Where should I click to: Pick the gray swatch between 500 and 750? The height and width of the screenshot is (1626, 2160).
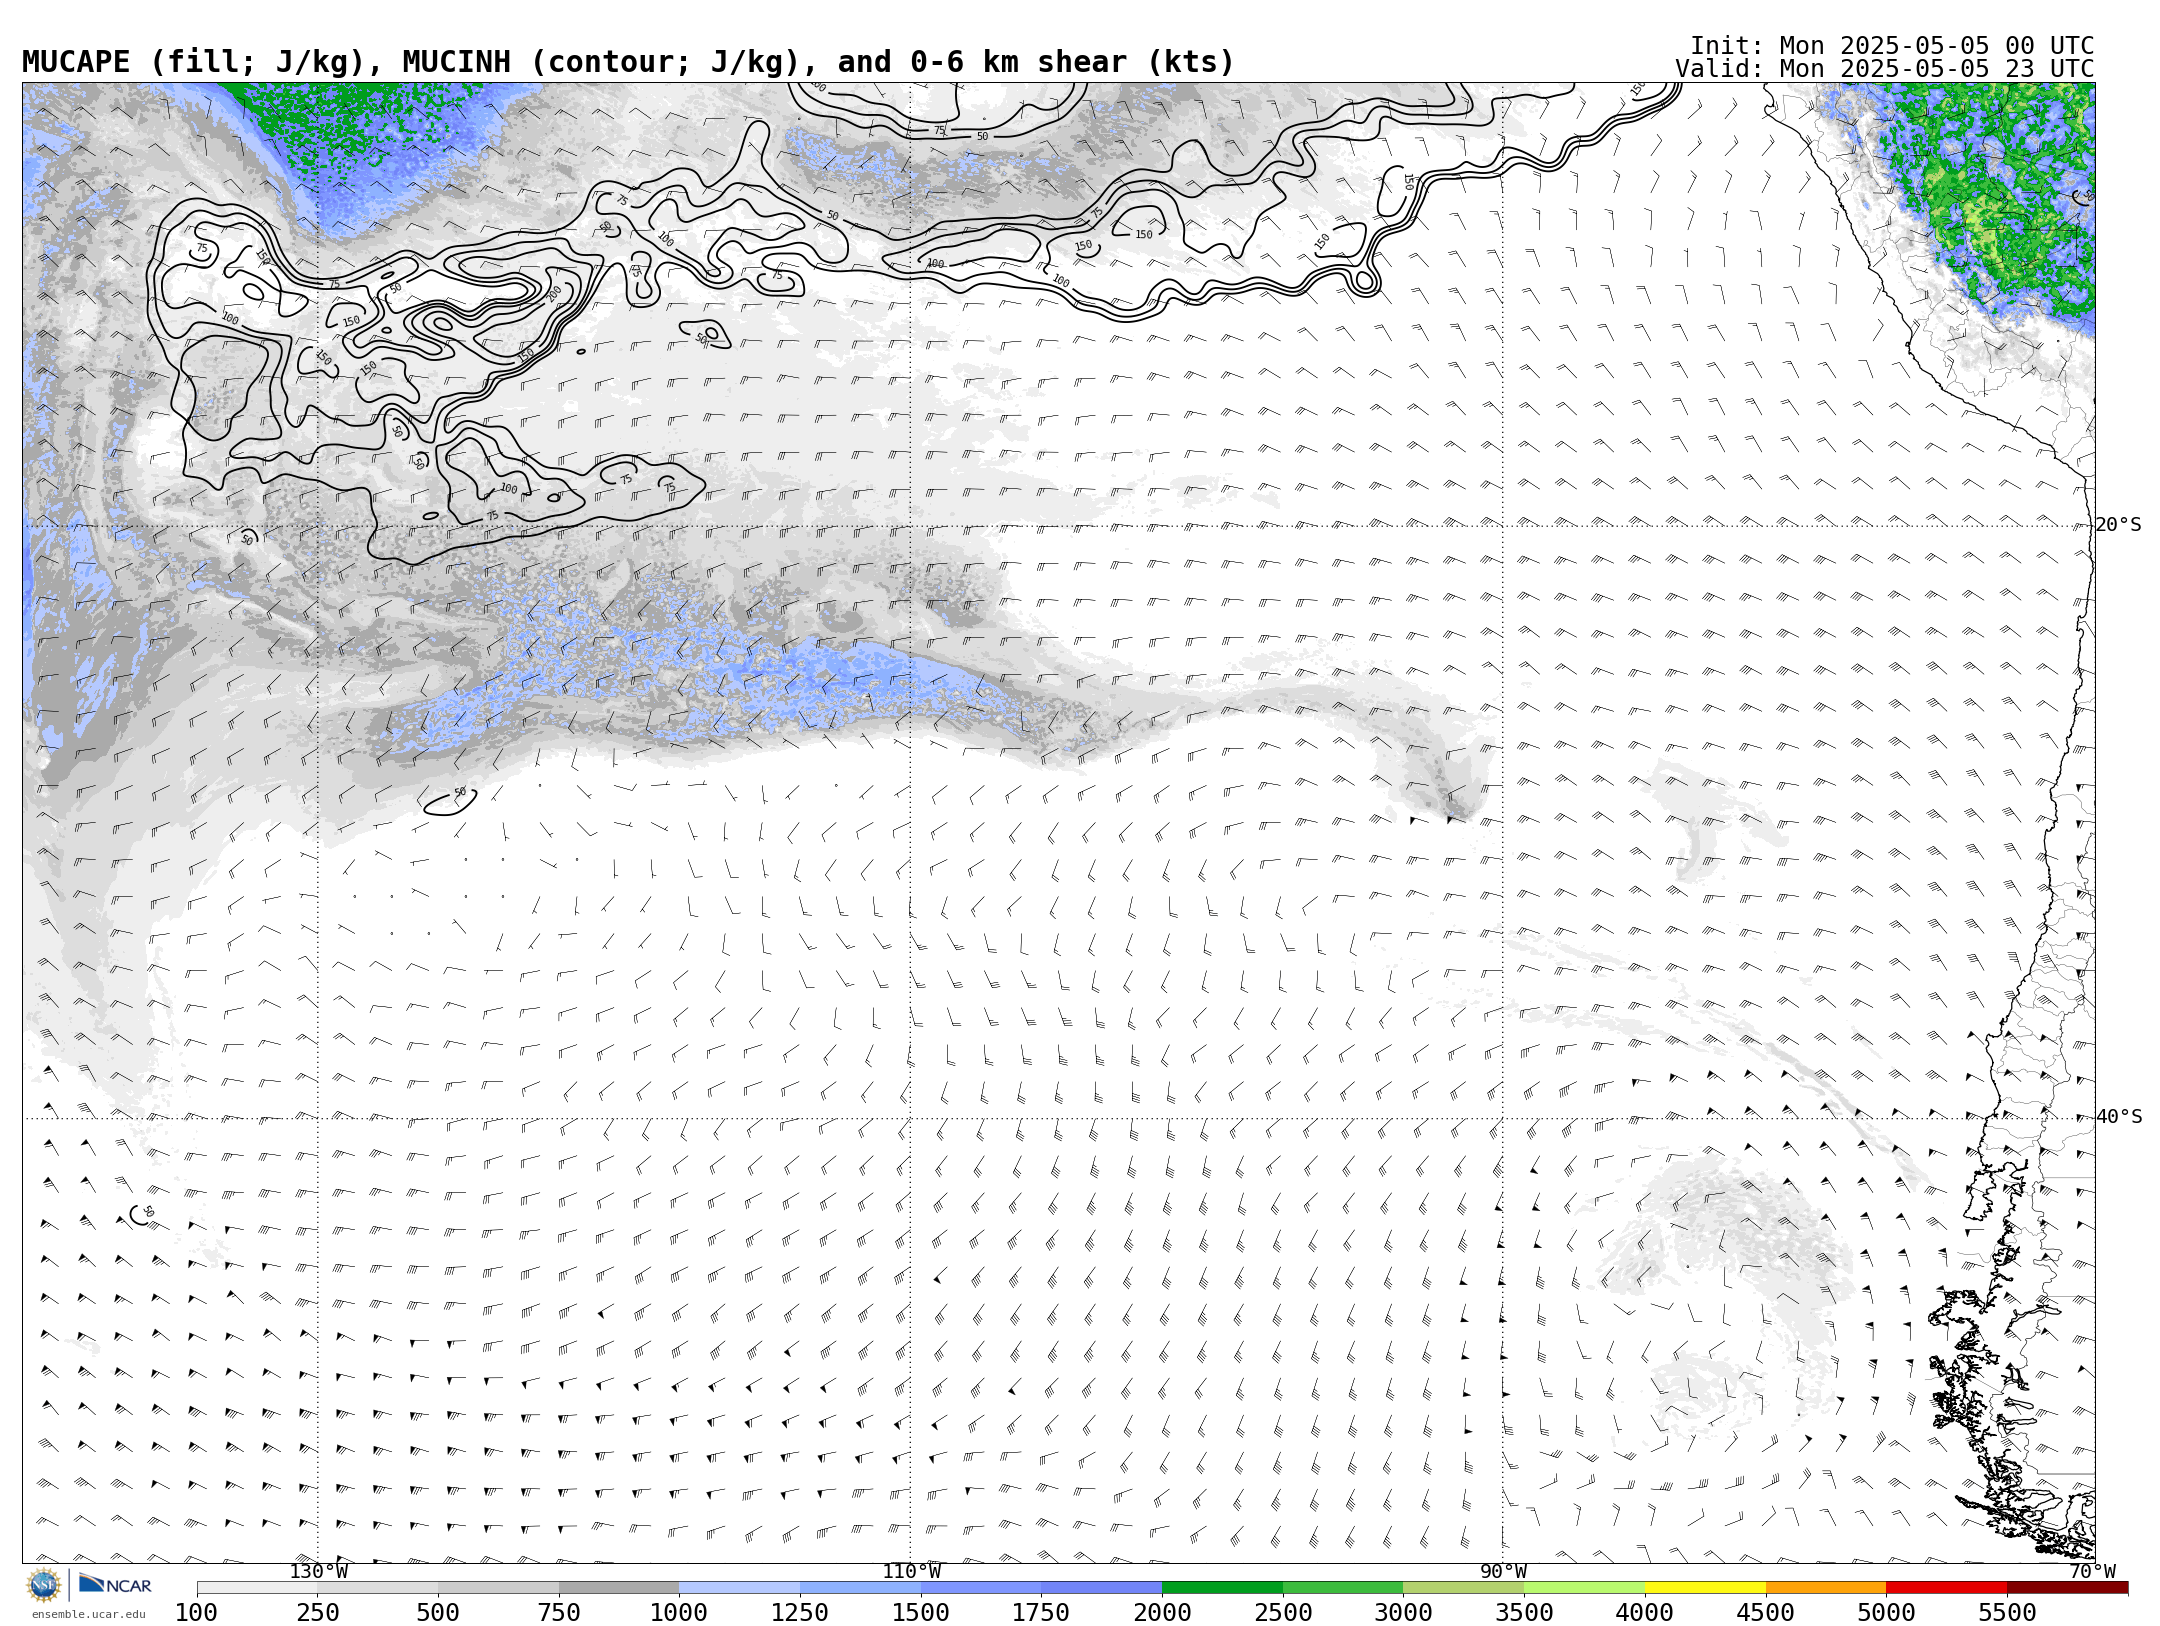pos(498,1588)
